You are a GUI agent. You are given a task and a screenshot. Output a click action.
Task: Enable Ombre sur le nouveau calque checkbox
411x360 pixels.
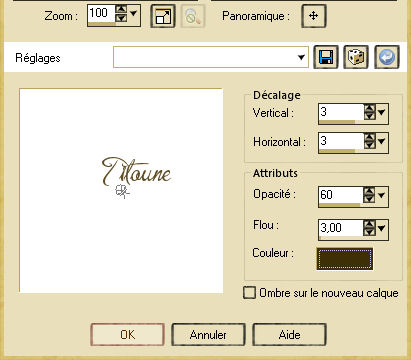tap(249, 293)
